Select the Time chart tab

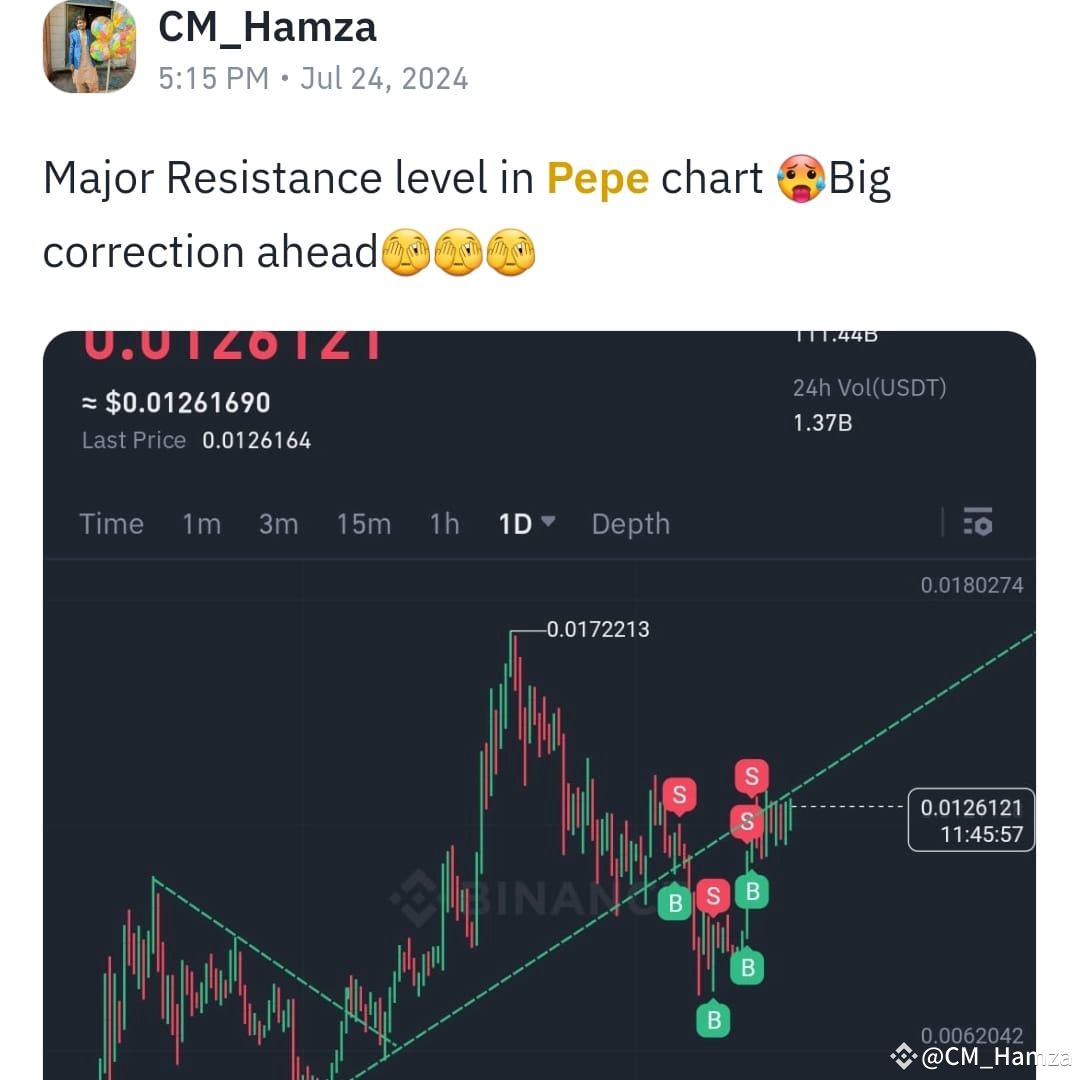[x=112, y=524]
